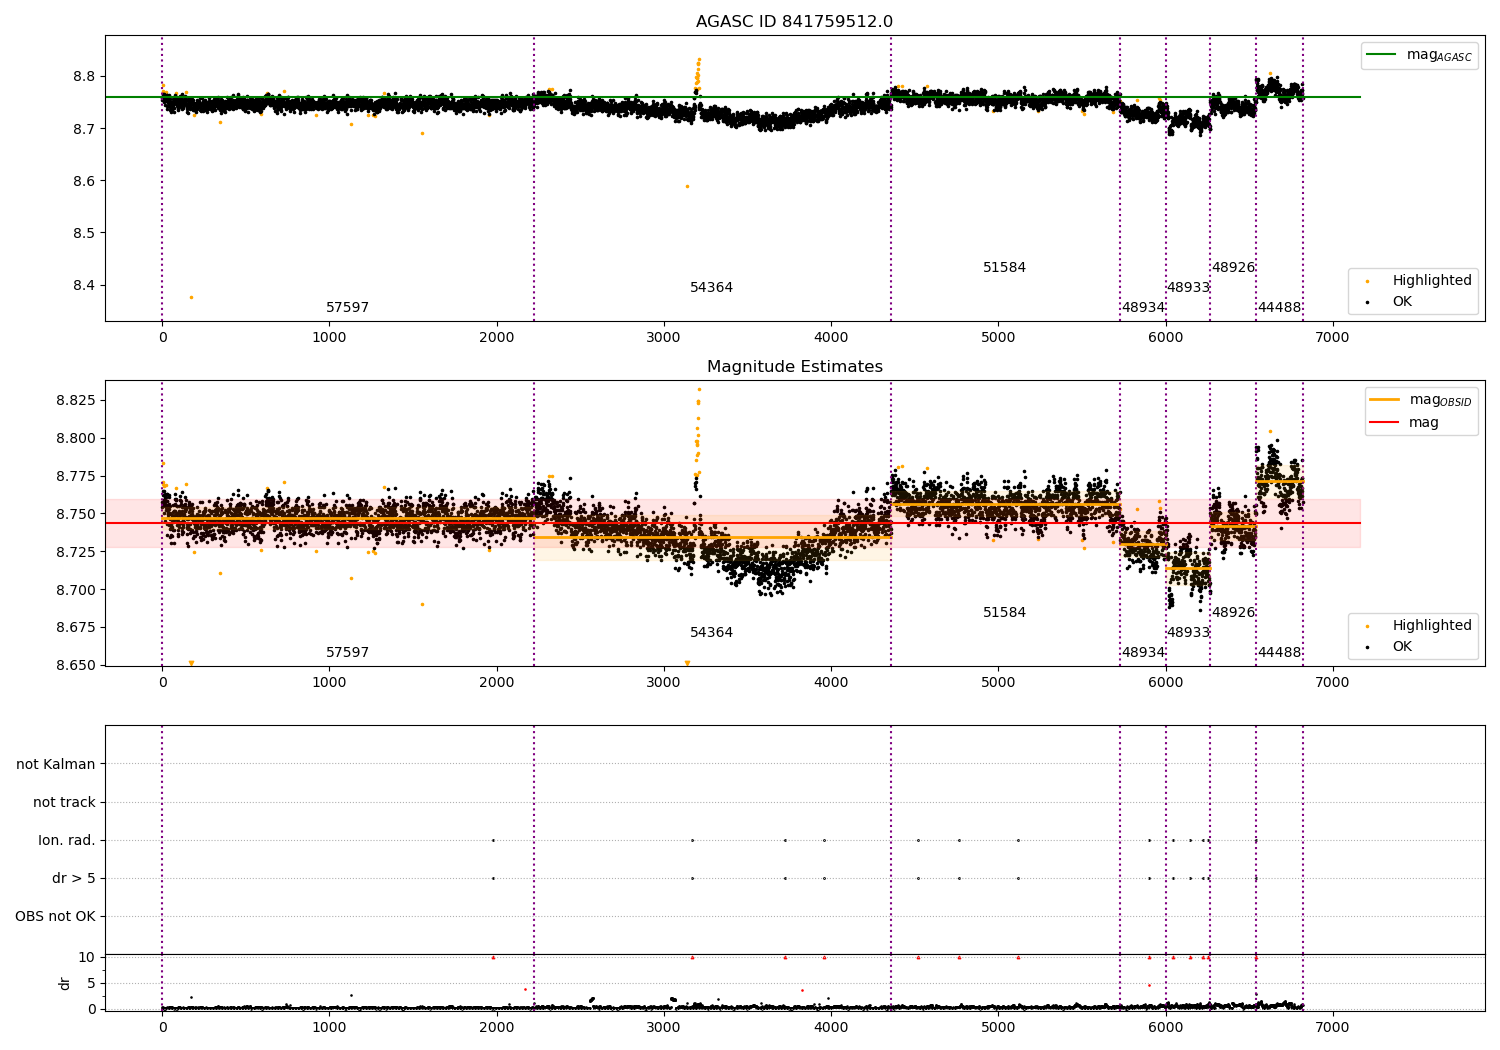This screenshot has width=1500, height=1050.
Task: Click the "not Kalman" row label
Action: pyautogui.click(x=56, y=765)
